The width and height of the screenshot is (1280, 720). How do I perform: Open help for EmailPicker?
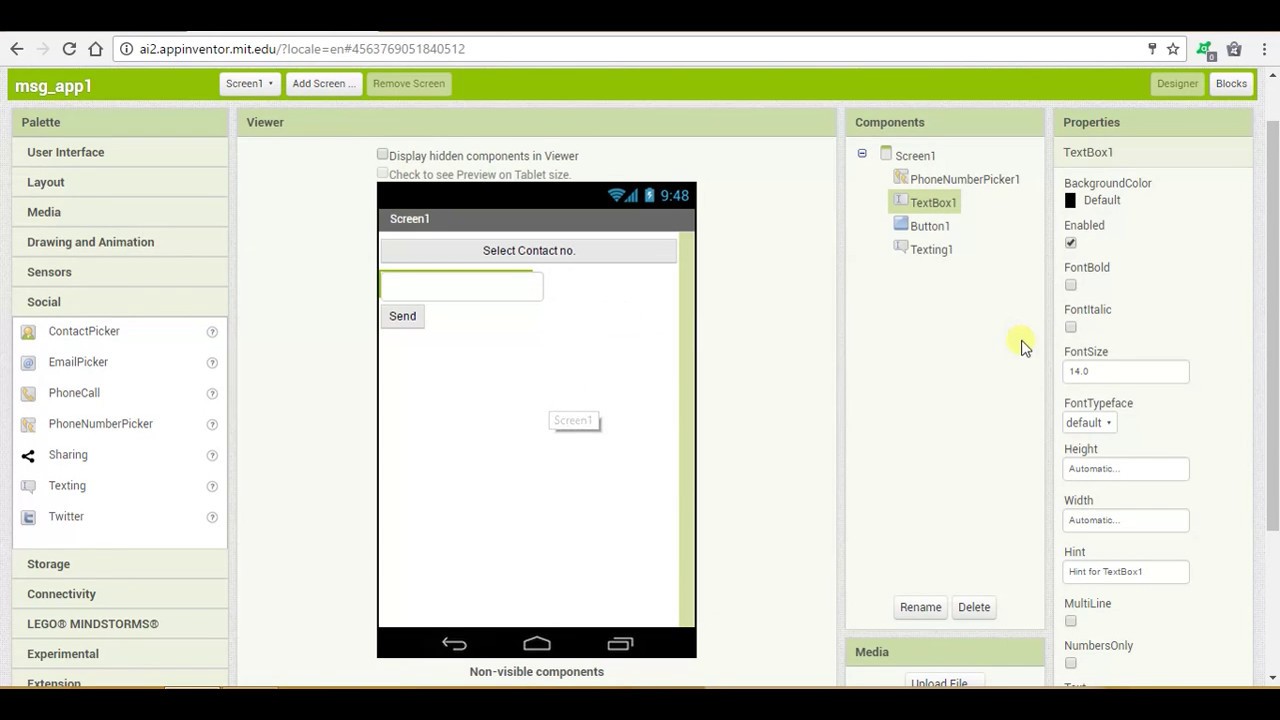click(212, 363)
